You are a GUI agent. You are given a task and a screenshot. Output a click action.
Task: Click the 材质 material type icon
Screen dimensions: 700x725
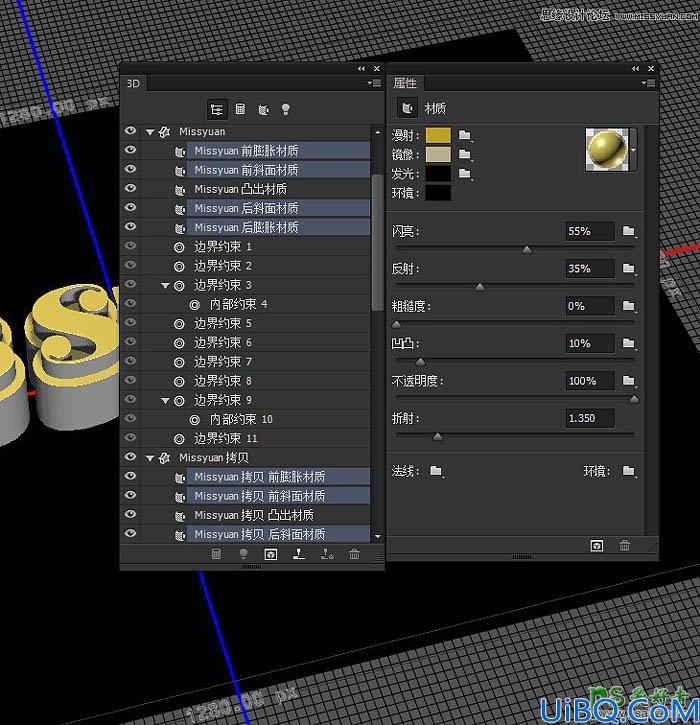point(407,108)
